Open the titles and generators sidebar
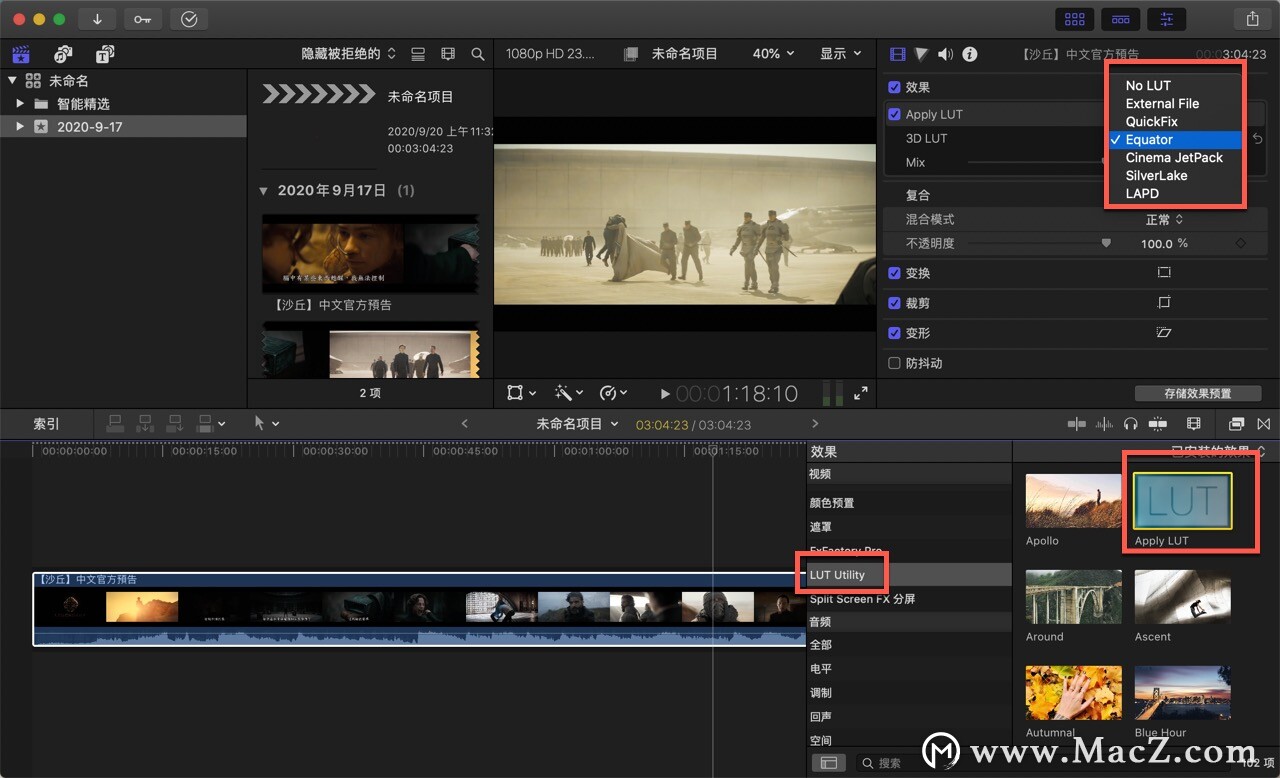 click(x=104, y=54)
